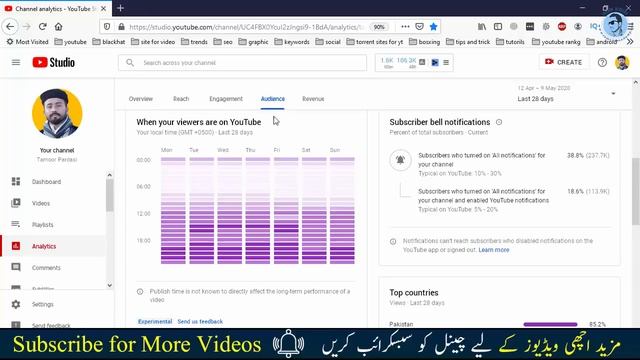Image resolution: width=640 pixels, height=360 pixels.
Task: Open the YouTube Studio hamburger menu
Action: point(16,62)
